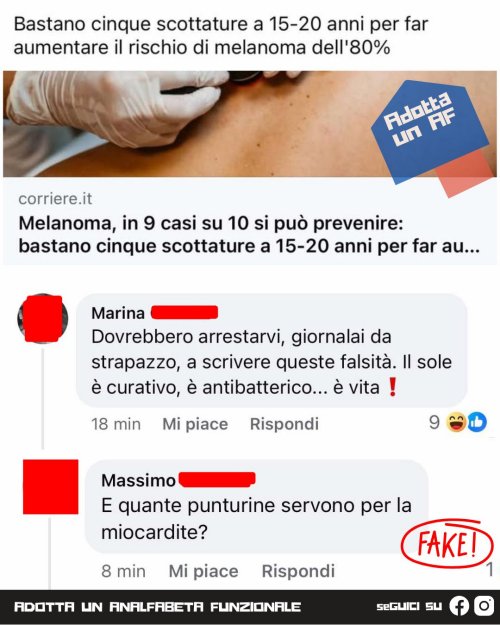Like Massimo's reply with Mi piace

pyautogui.click(x=203, y=571)
